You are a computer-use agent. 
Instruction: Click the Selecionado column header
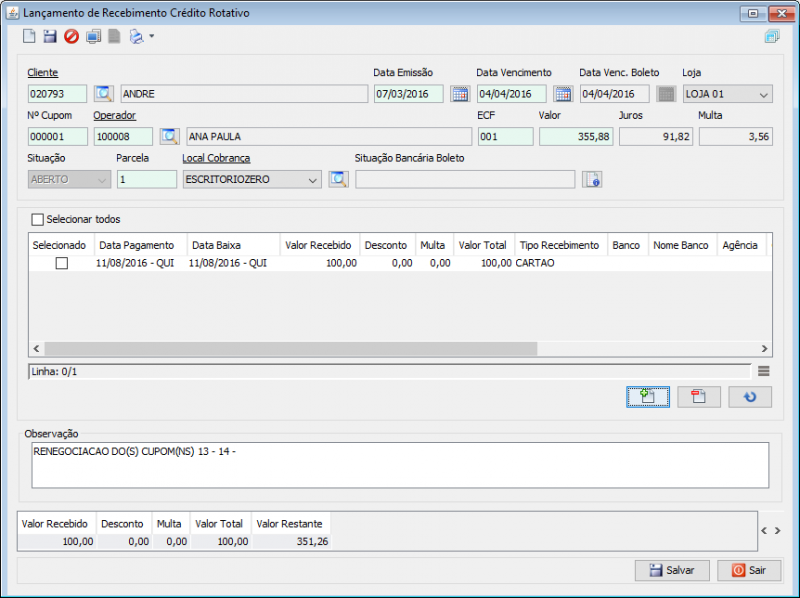62,245
